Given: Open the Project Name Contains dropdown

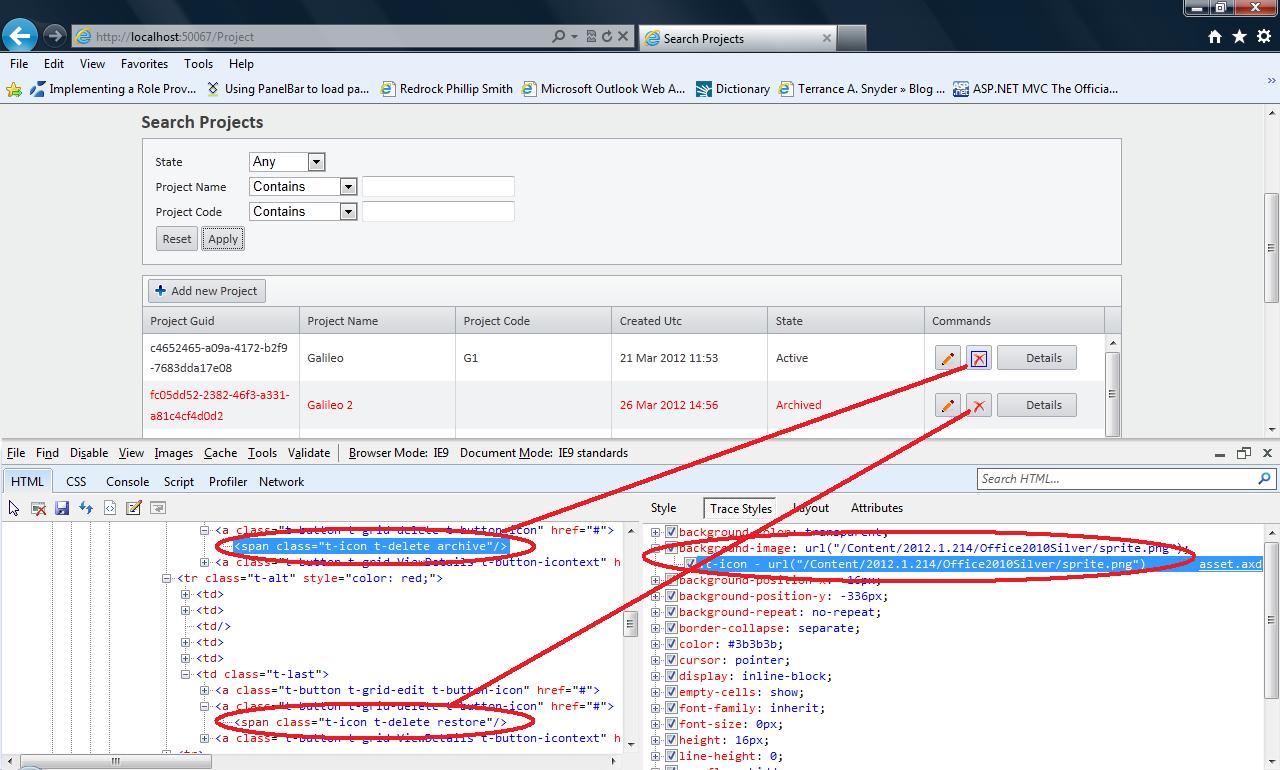Looking at the screenshot, I should pos(303,187).
